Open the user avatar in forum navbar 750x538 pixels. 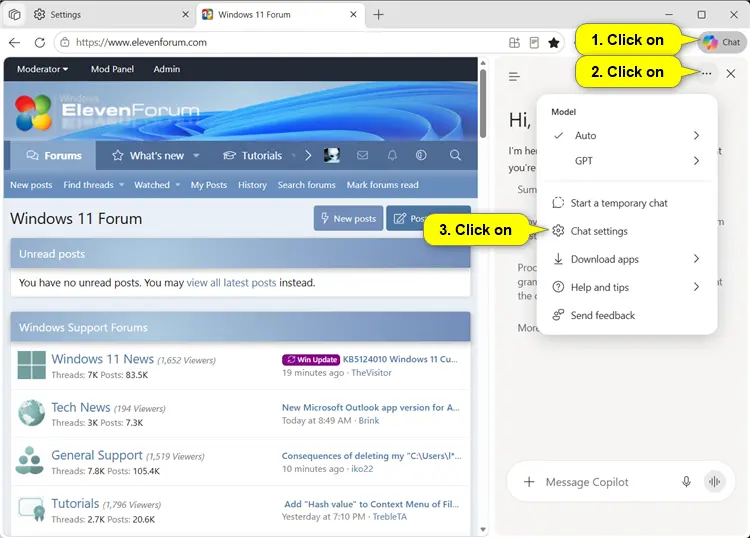pyautogui.click(x=332, y=155)
